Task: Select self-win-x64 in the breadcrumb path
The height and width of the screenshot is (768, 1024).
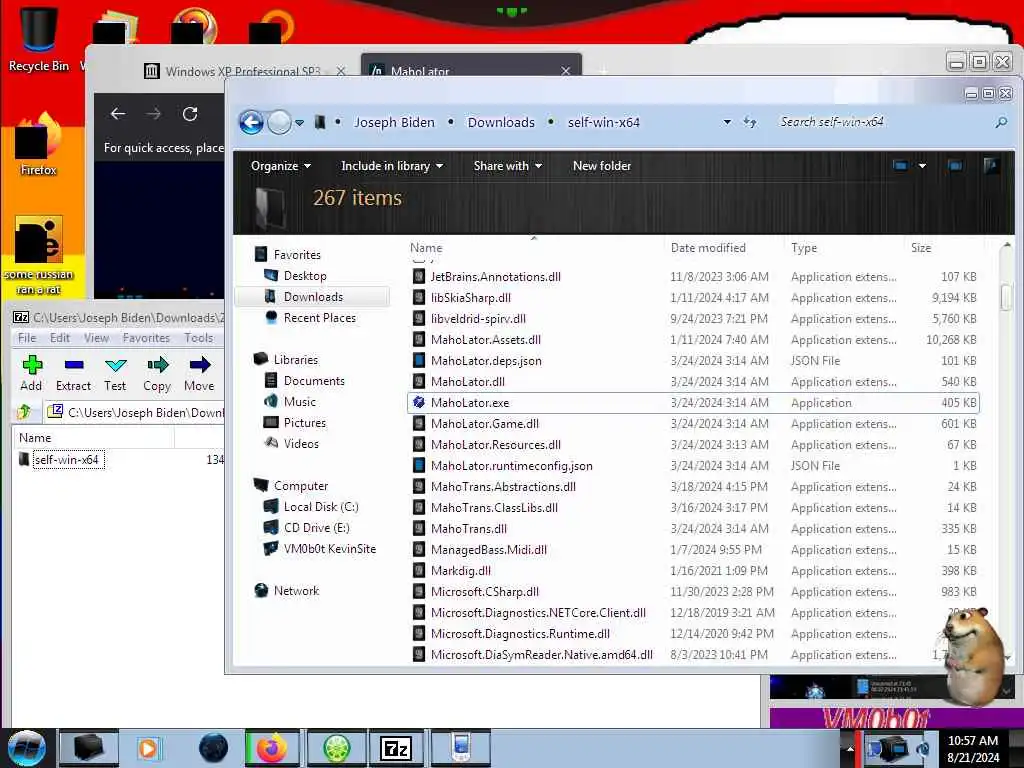Action: tap(603, 122)
